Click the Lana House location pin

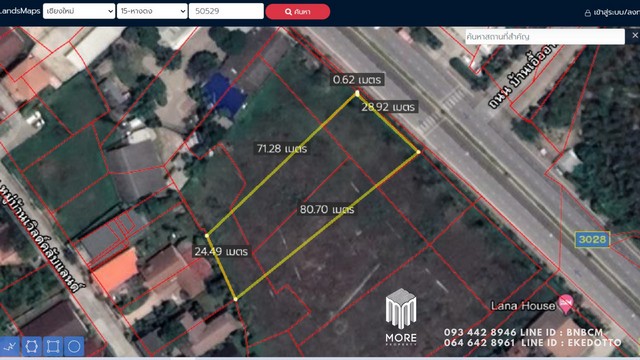point(566,304)
